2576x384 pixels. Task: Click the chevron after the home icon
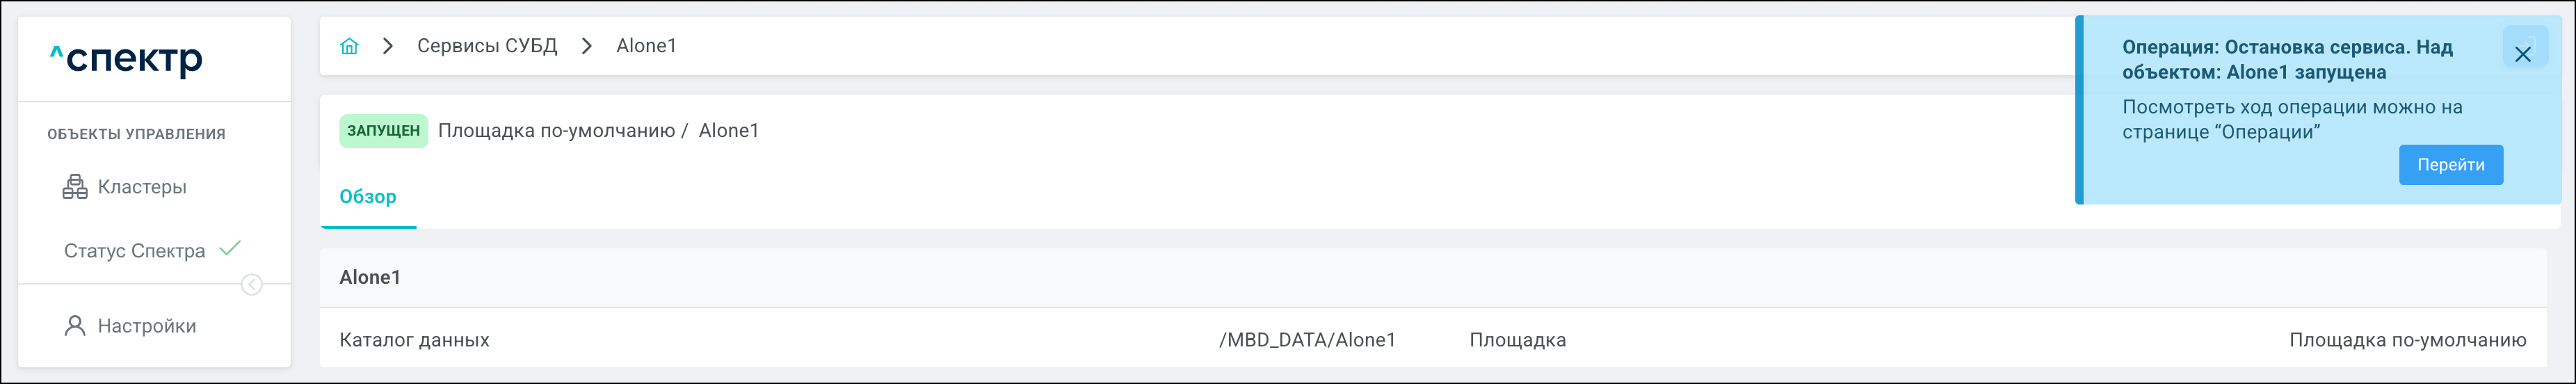[x=388, y=46]
